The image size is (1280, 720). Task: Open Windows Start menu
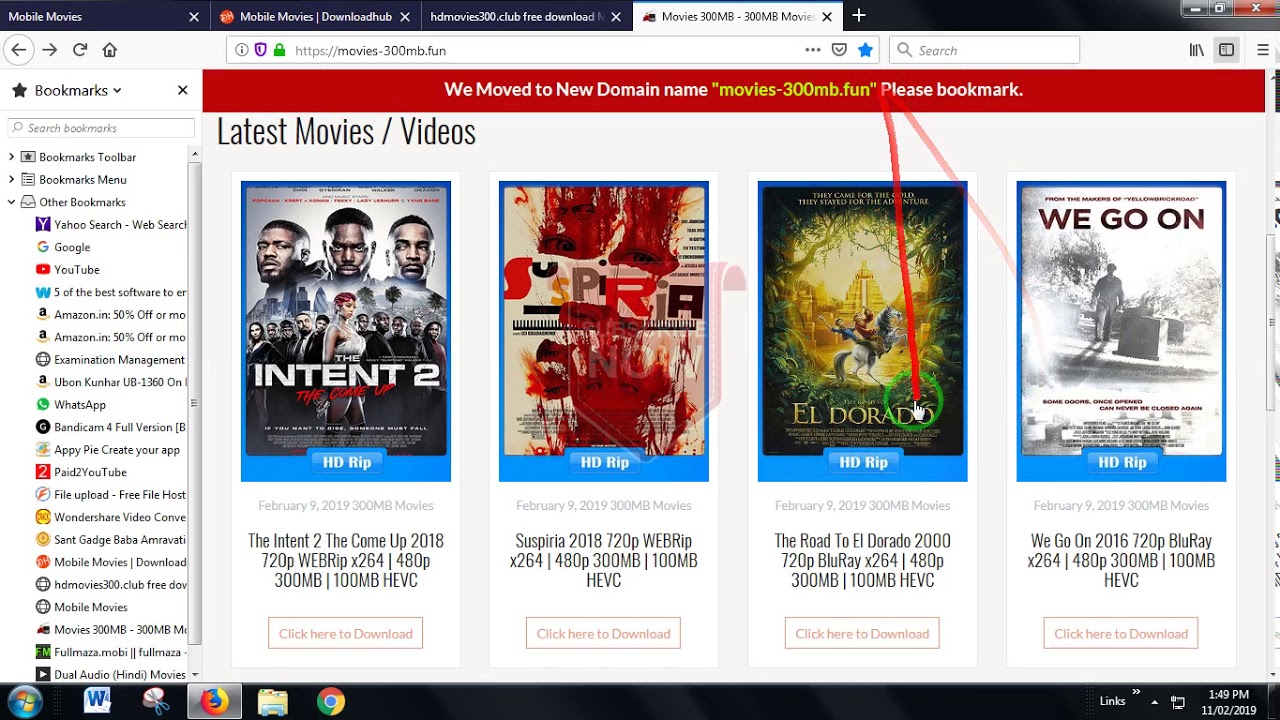24,702
